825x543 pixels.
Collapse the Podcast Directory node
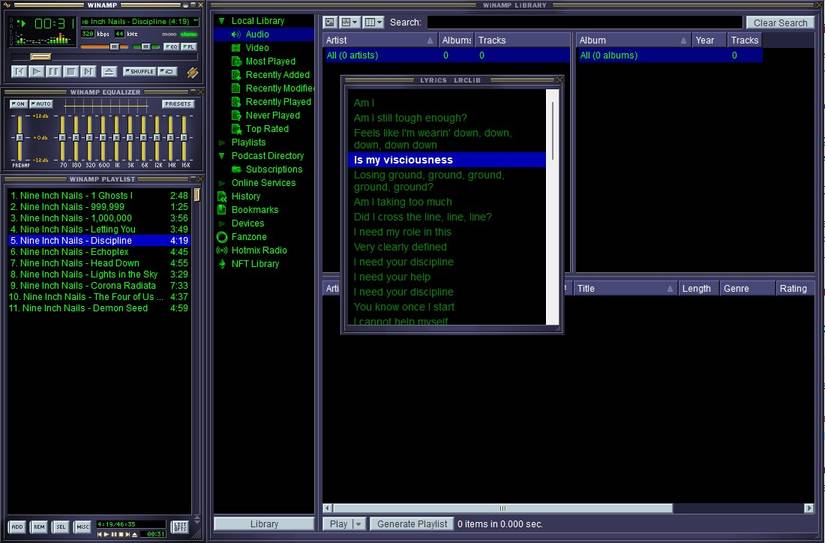pyautogui.click(x=222, y=156)
